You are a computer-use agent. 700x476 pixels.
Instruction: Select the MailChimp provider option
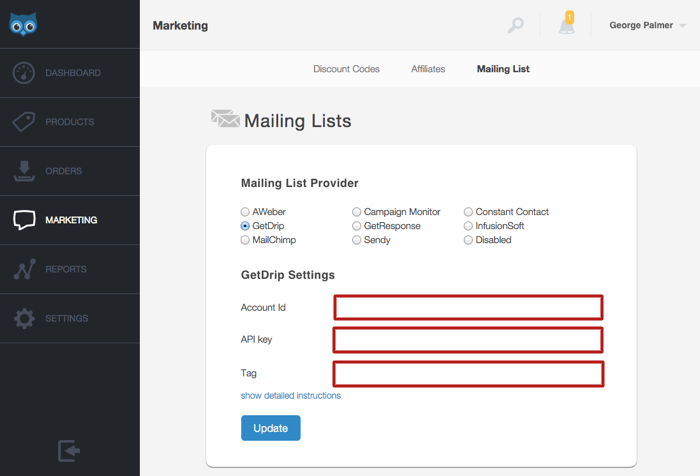click(x=245, y=240)
